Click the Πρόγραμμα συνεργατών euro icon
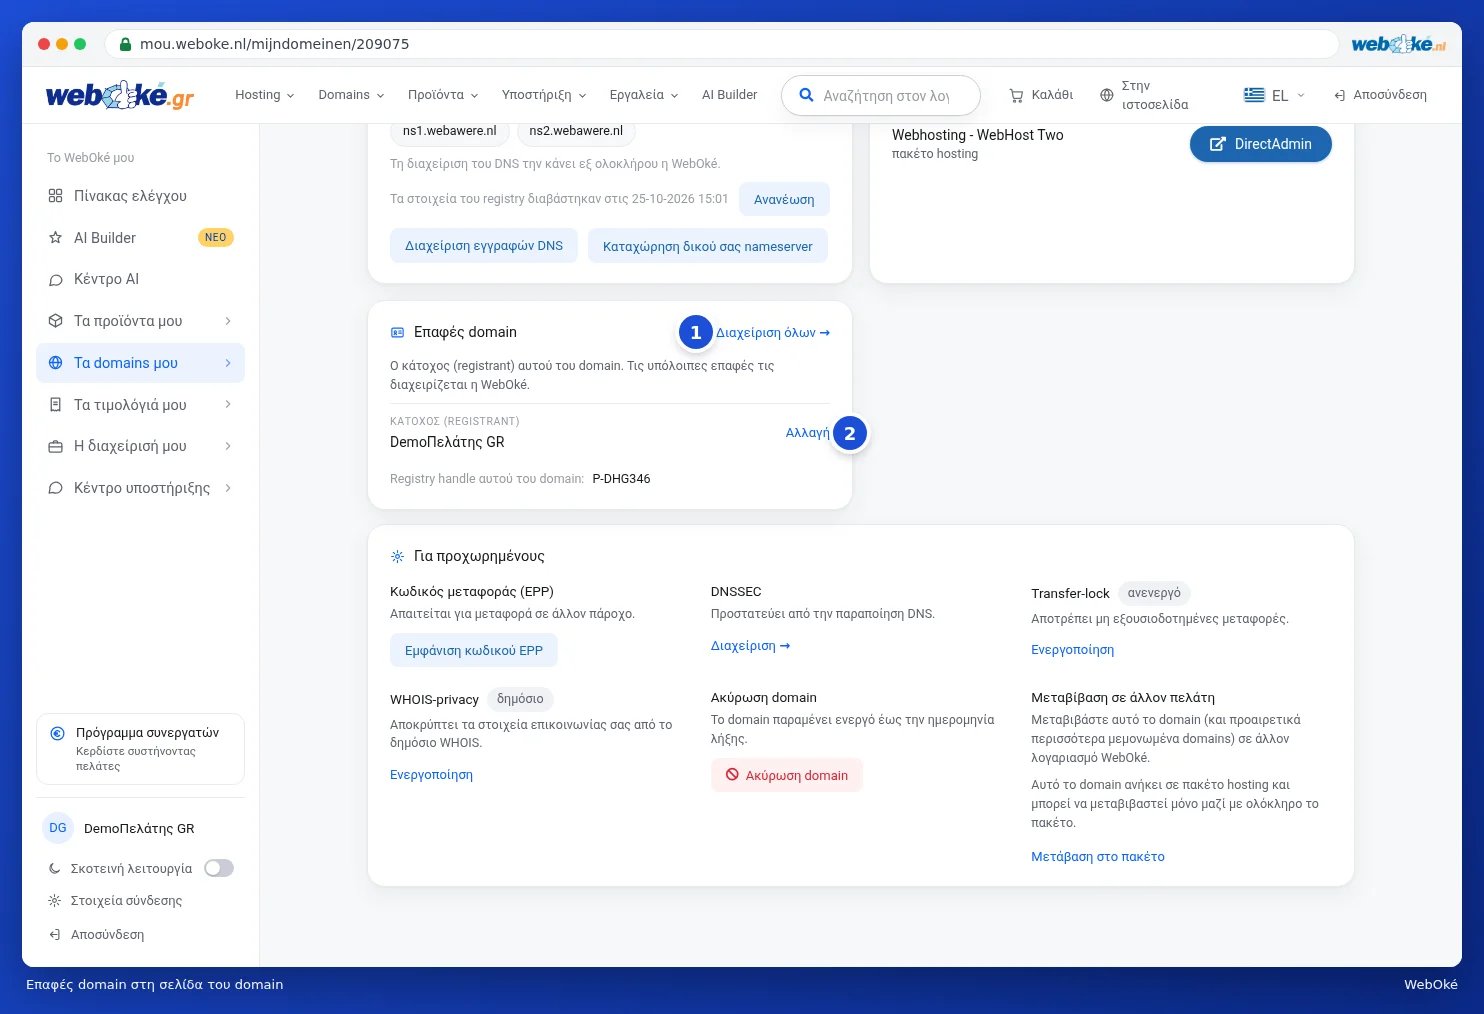Screen dimensions: 1484x1014 coord(58,733)
